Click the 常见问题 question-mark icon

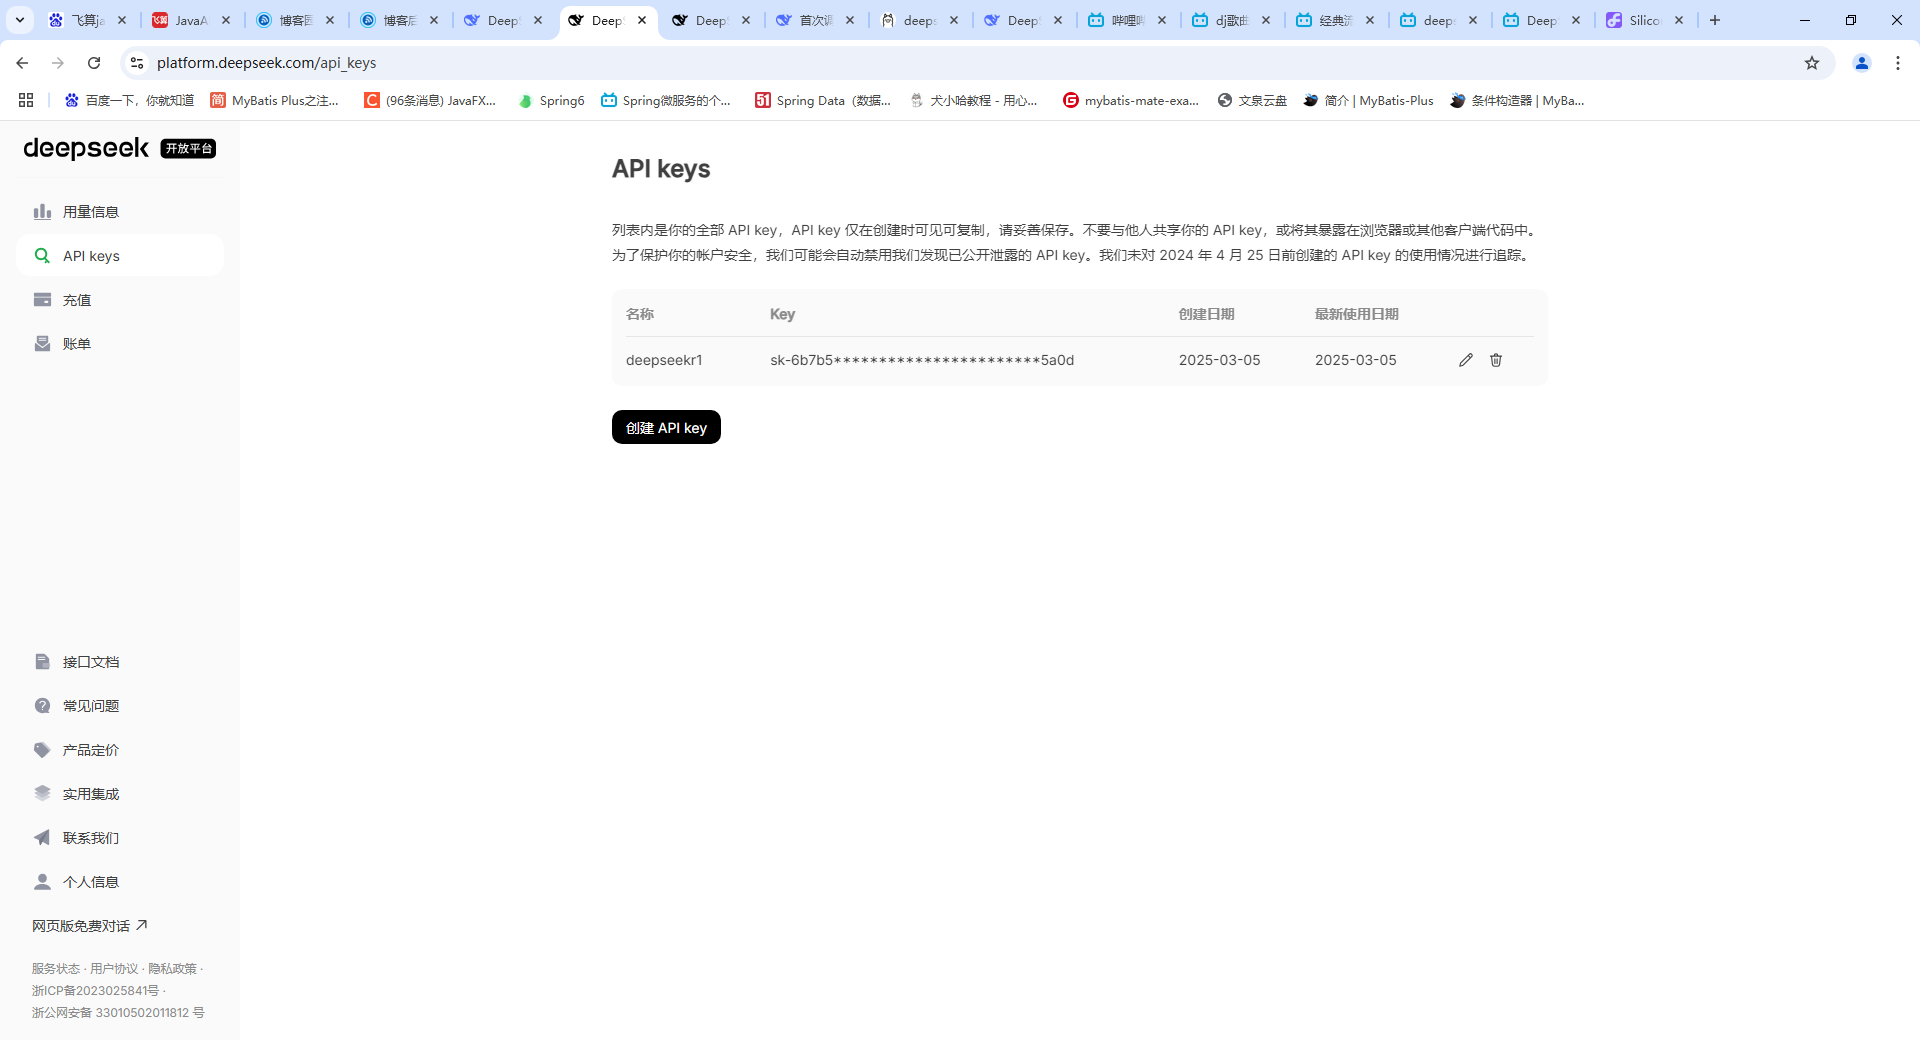[x=42, y=706]
